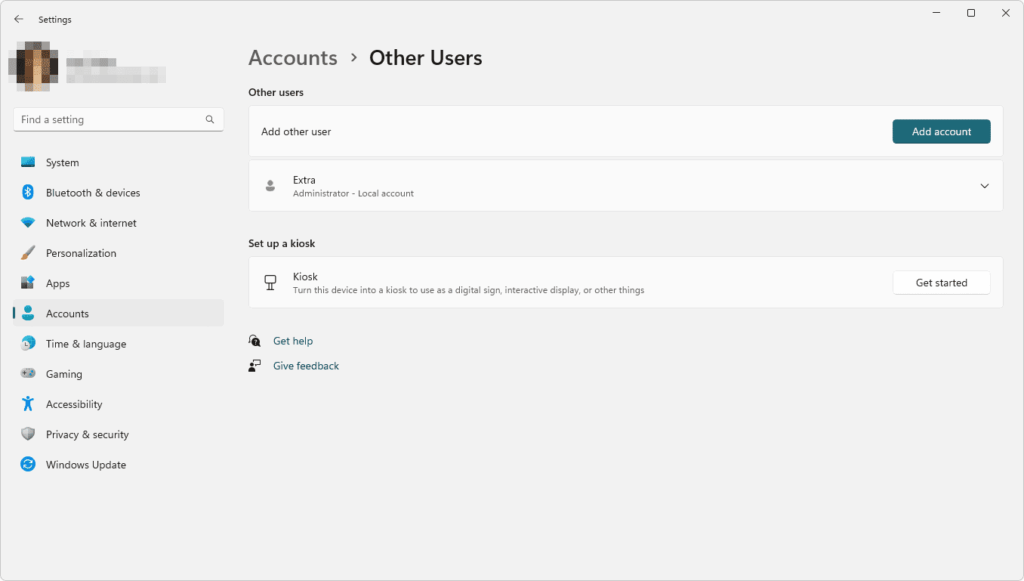The width and height of the screenshot is (1024, 581).
Task: Open Privacy & security via the shield icon
Action: (x=28, y=434)
